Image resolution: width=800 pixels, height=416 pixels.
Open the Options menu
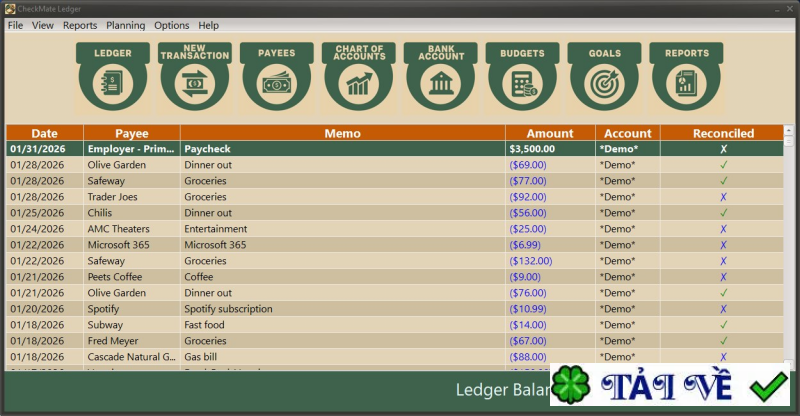(172, 26)
